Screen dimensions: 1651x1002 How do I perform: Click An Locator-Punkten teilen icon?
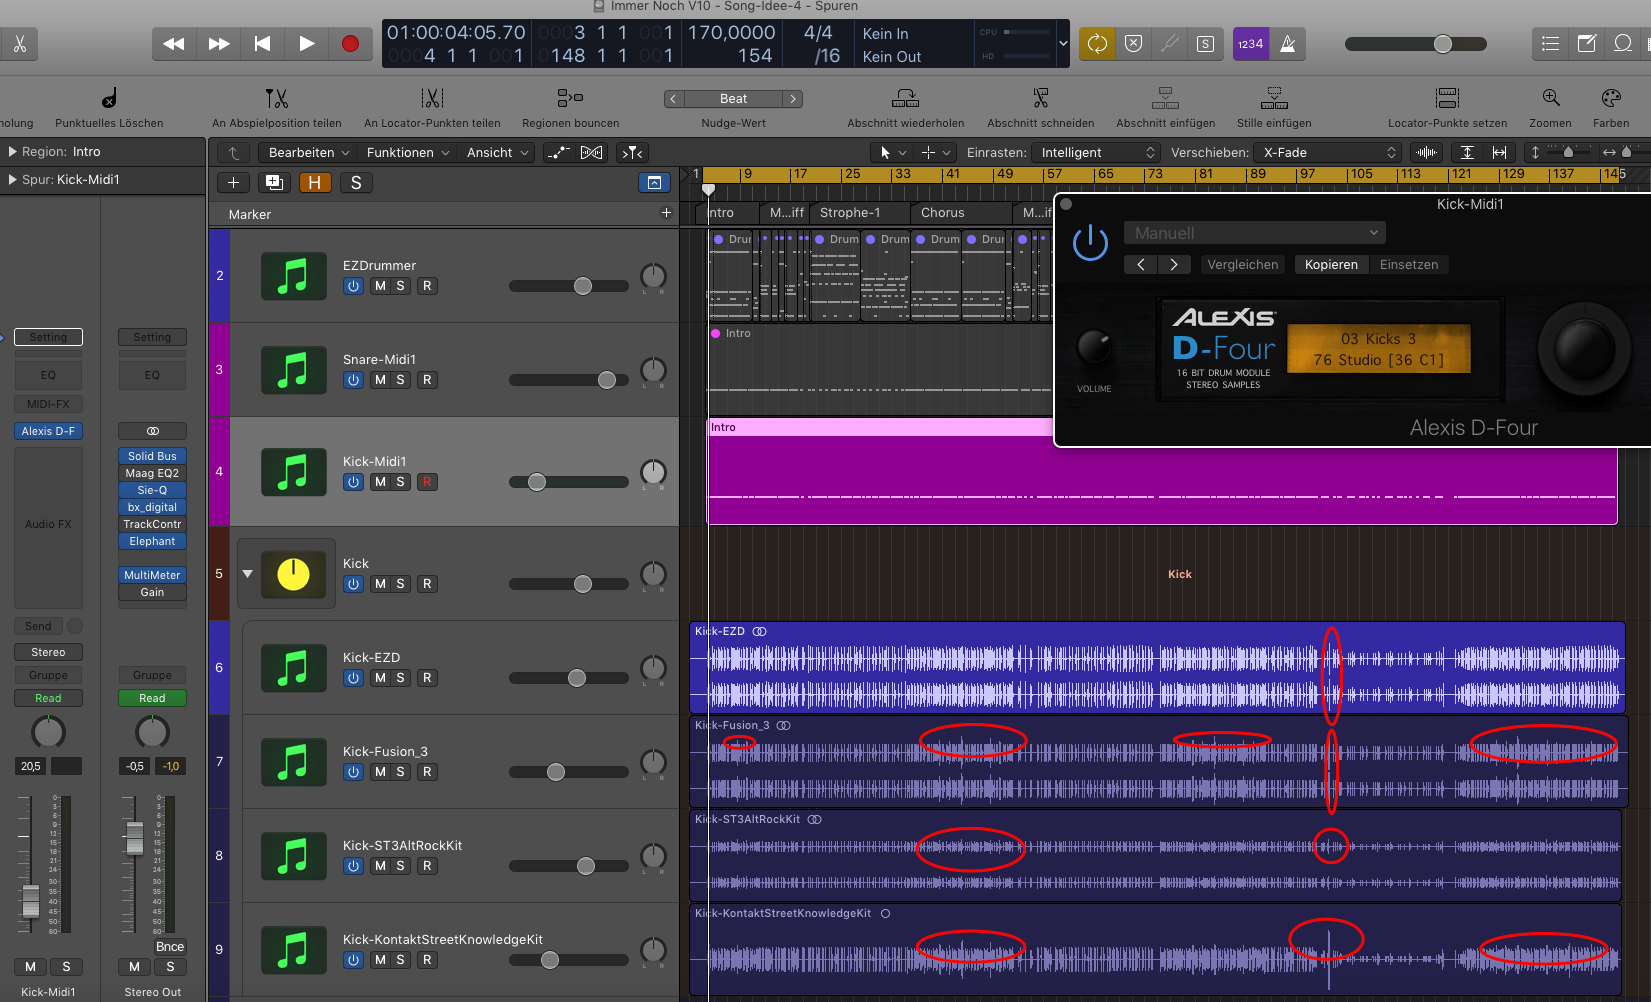432,98
